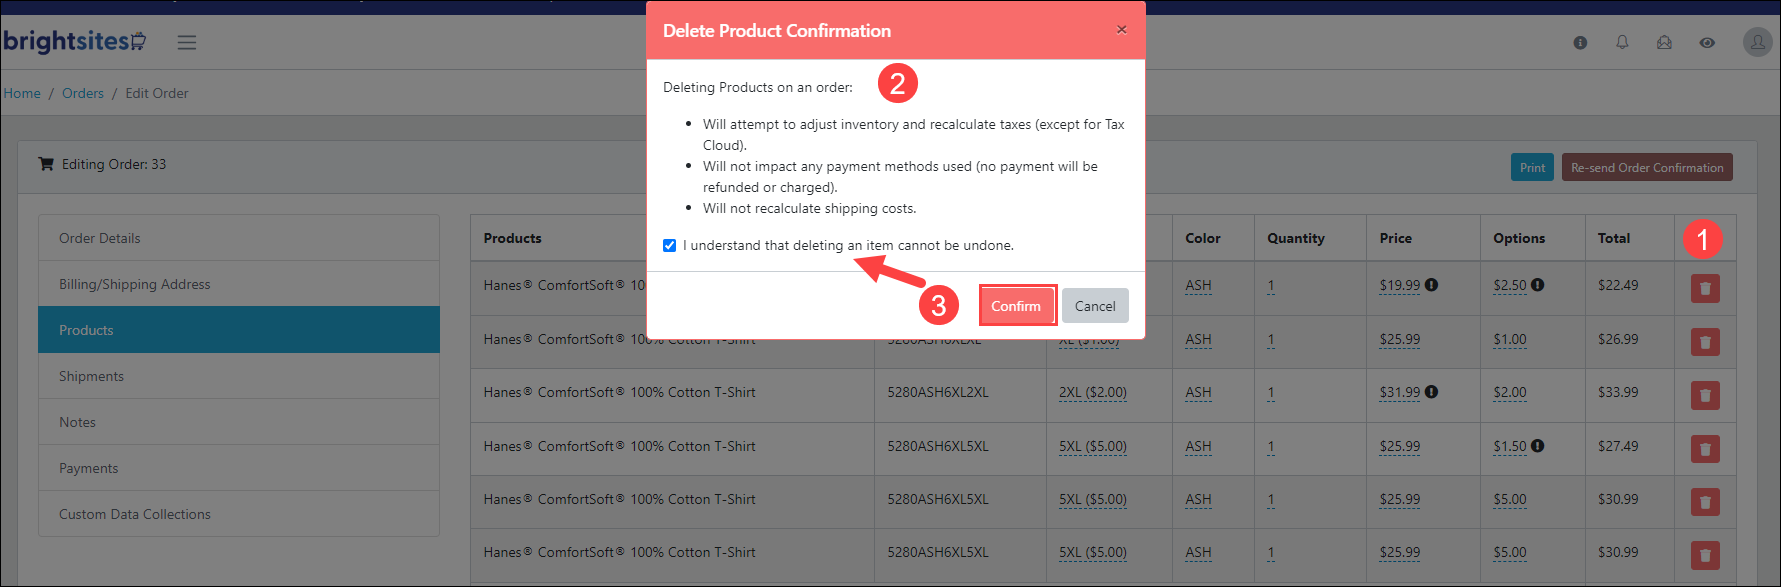1781x587 pixels.
Task: Confirm the product deletion
Action: [x=1017, y=306]
